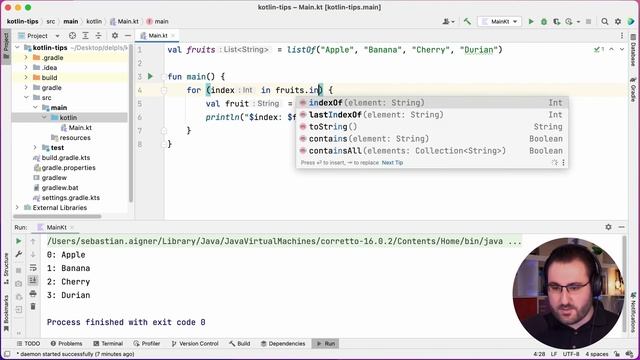Rerun MainKt in the Run panel
Screen dimensions: 640x360
pyautogui.click(x=18, y=241)
